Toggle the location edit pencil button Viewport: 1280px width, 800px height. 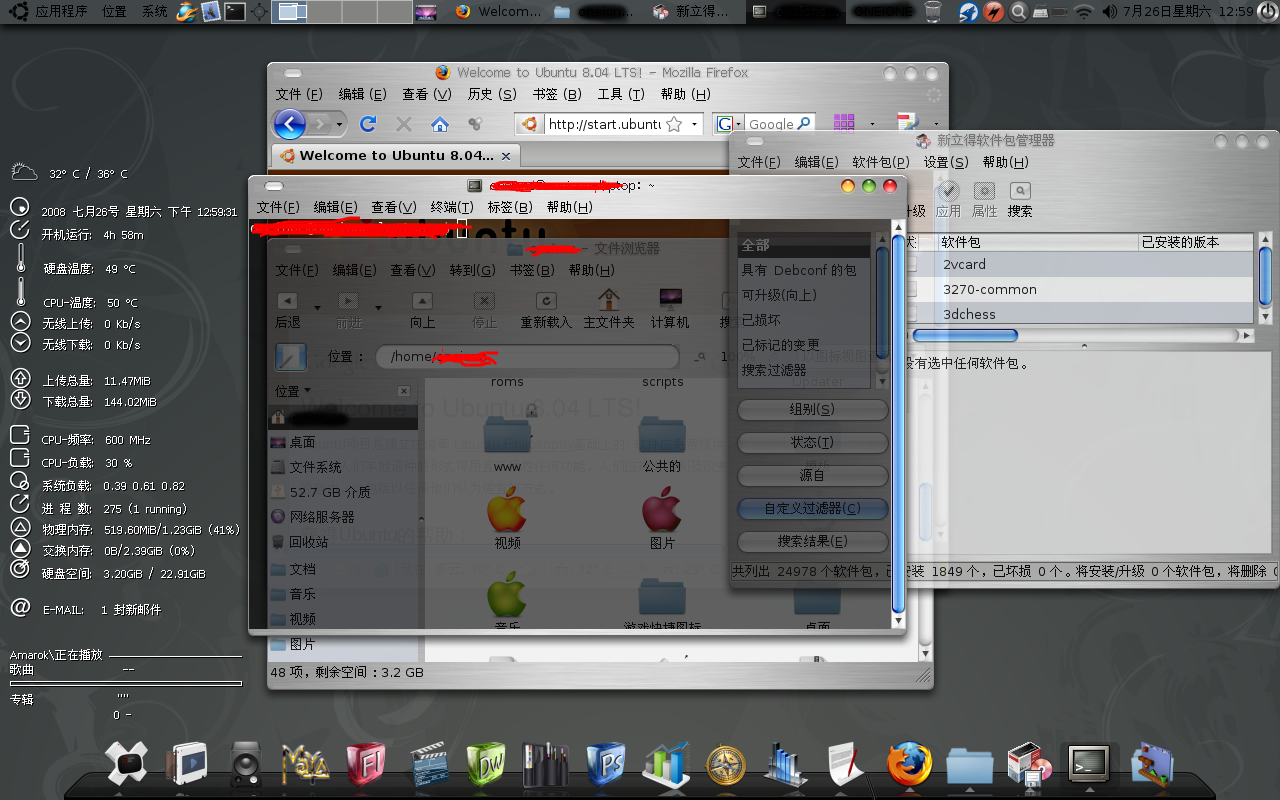coord(290,357)
